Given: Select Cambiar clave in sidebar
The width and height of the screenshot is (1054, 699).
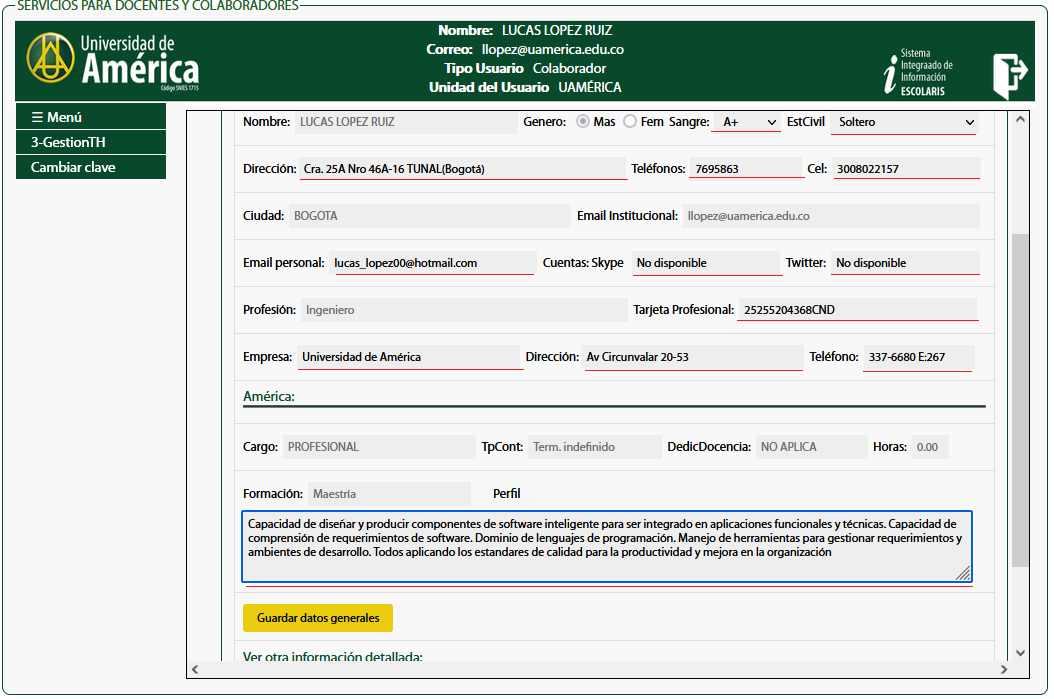Looking at the screenshot, I should 91,167.
